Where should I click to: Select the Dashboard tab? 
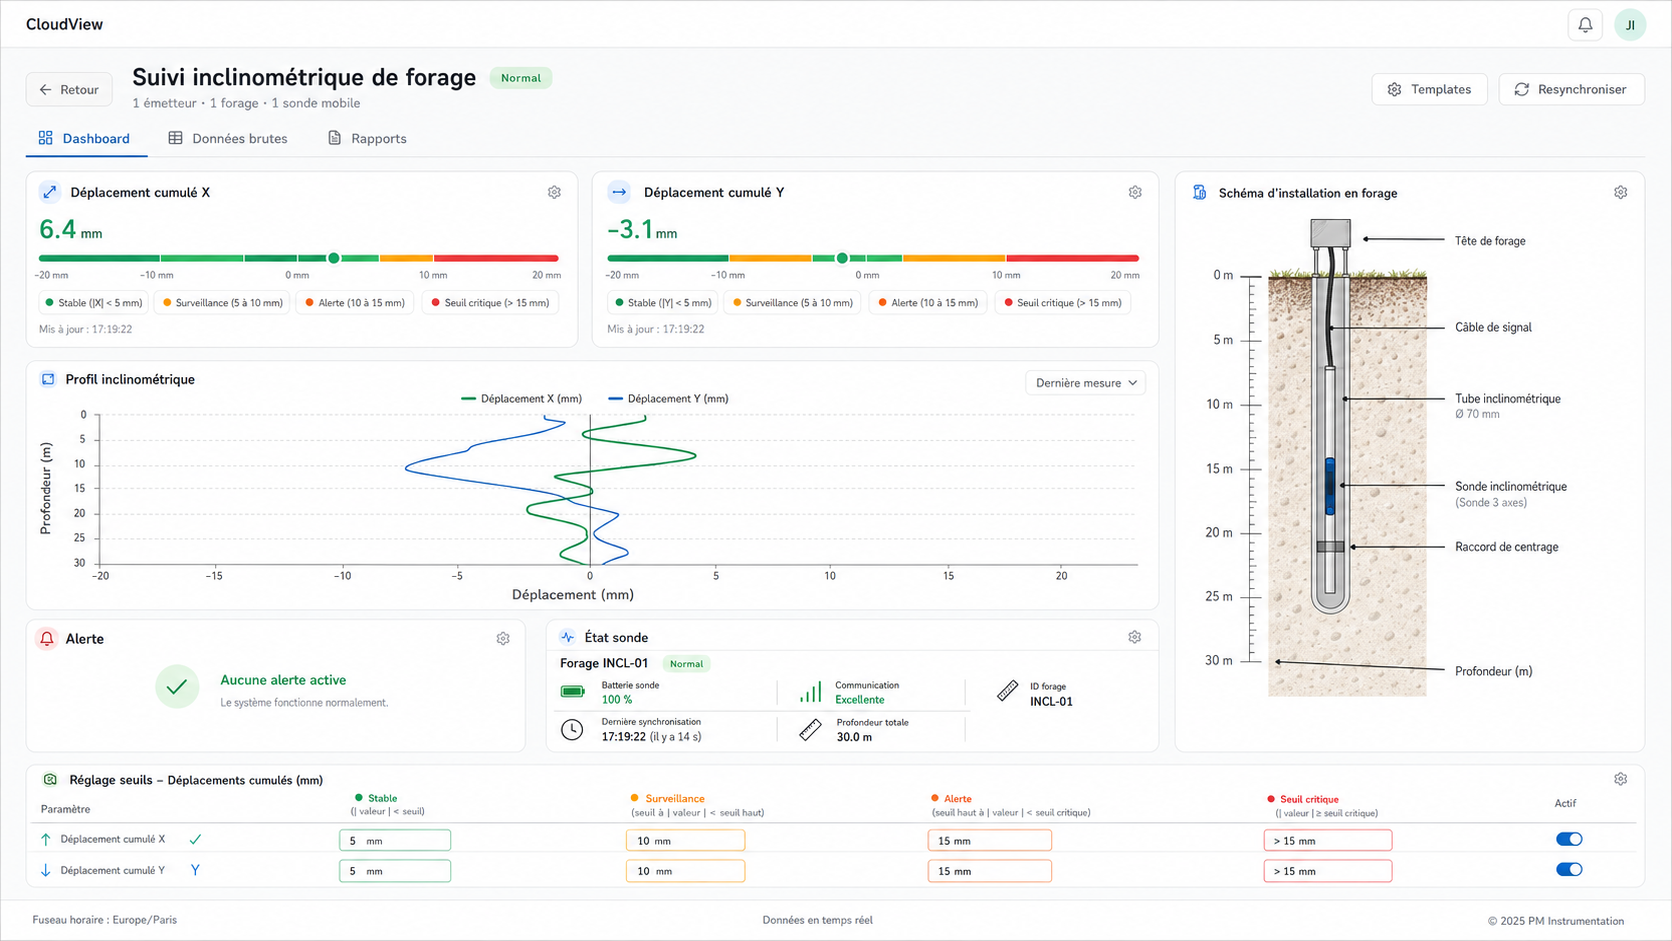click(85, 138)
